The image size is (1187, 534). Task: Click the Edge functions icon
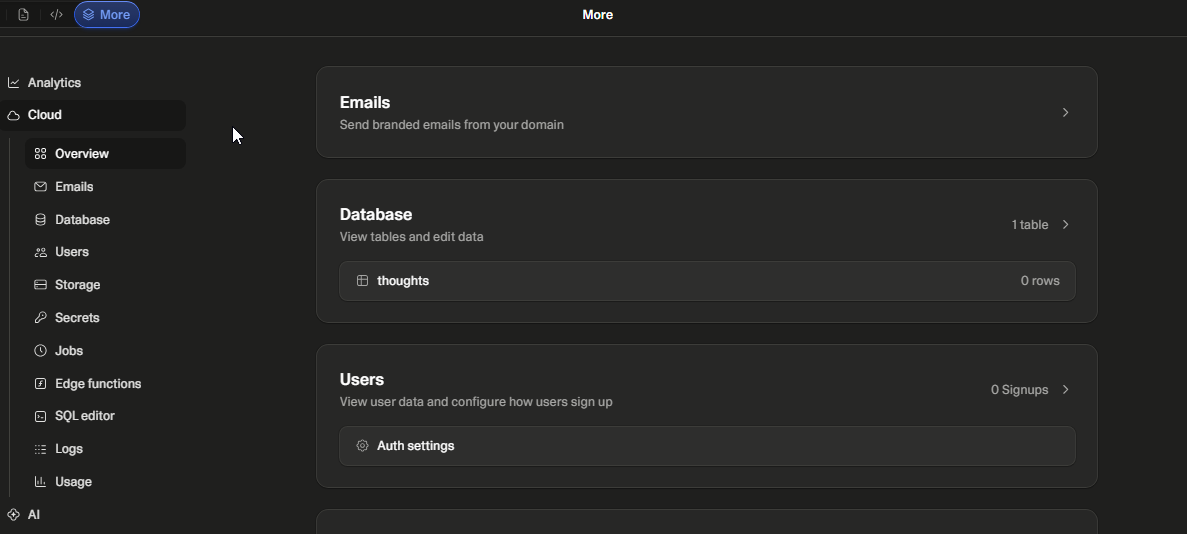pyautogui.click(x=41, y=384)
